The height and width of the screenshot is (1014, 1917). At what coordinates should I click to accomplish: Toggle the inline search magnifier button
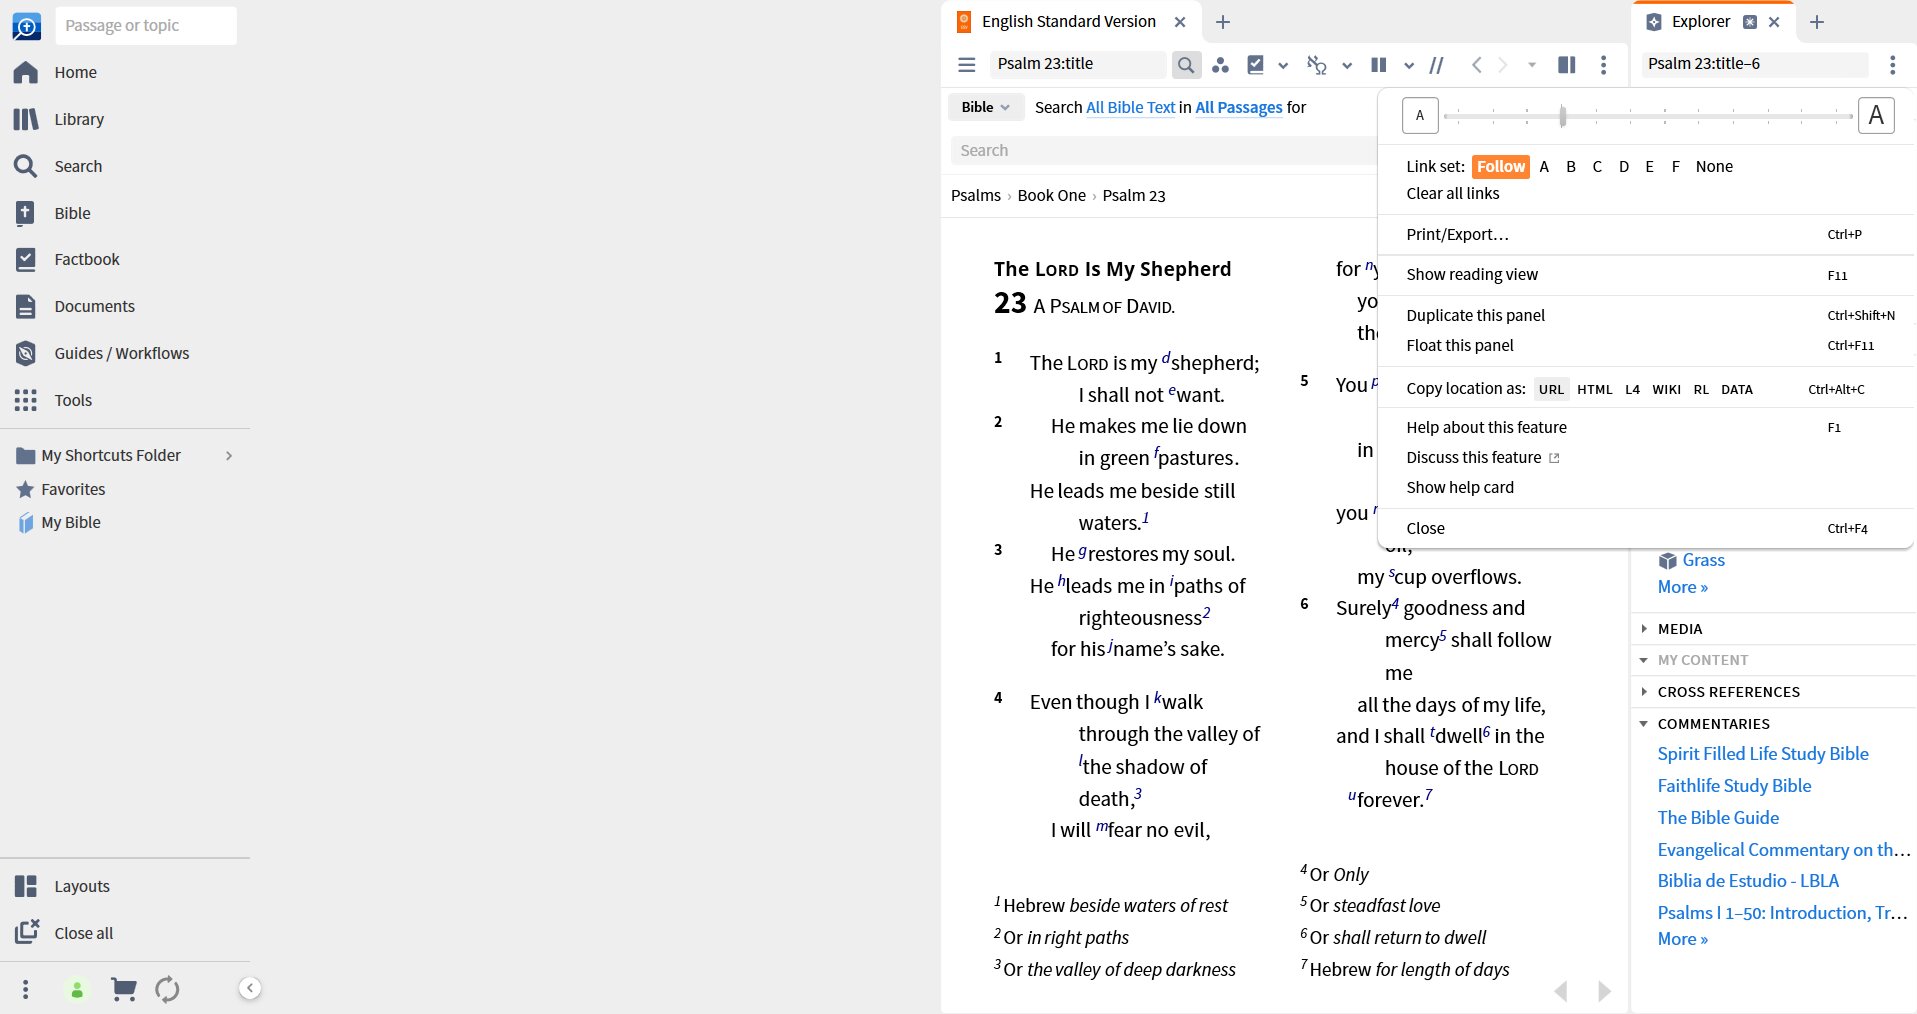coord(1186,65)
